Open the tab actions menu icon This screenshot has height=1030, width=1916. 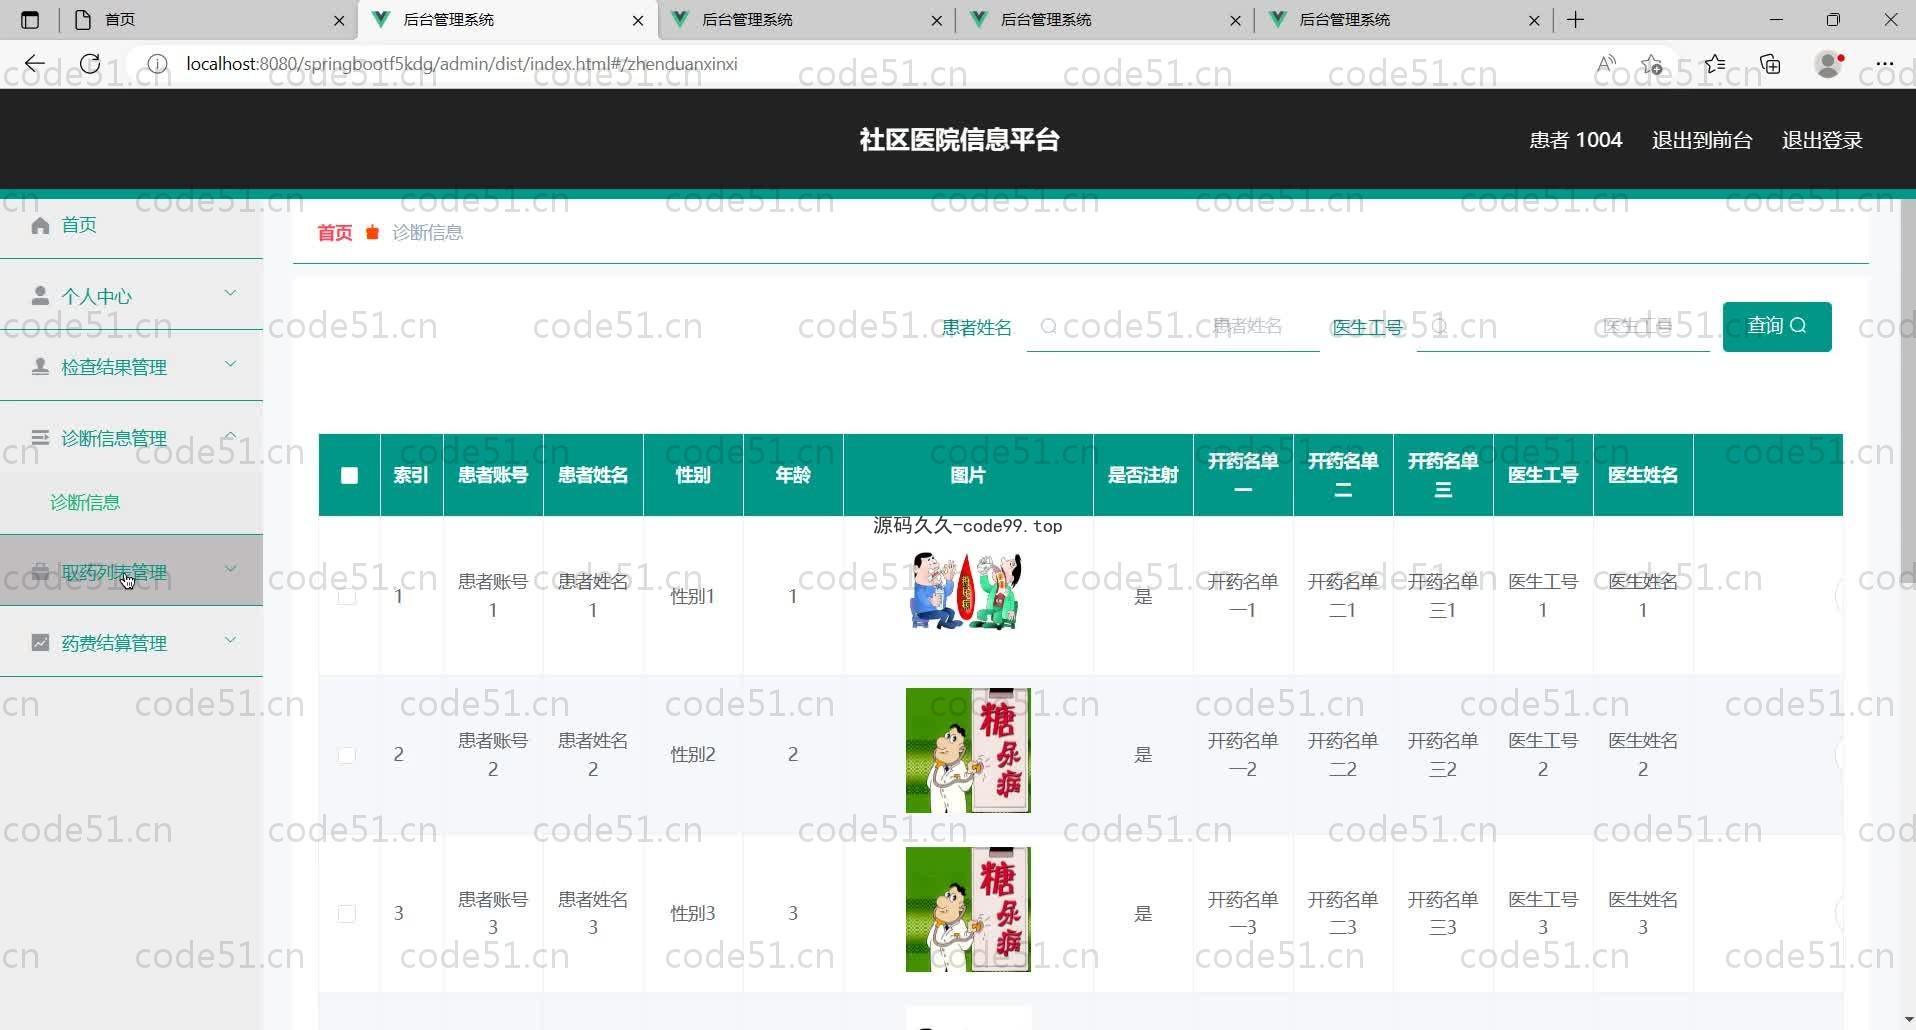29,20
